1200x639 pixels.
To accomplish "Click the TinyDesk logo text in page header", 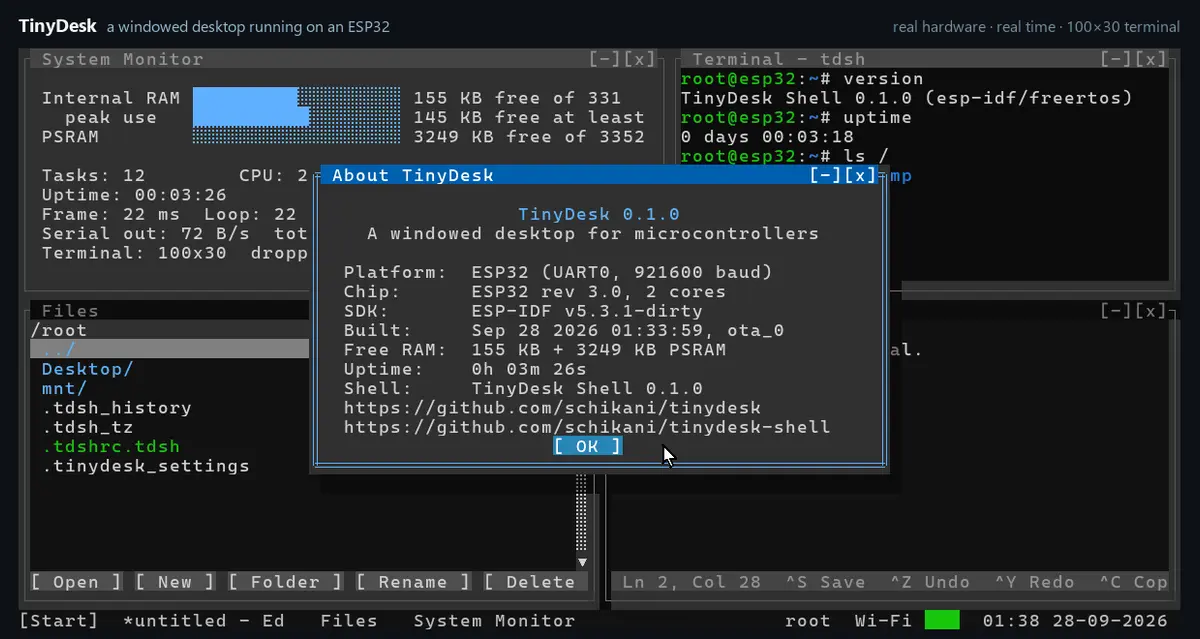I will (x=56, y=26).
